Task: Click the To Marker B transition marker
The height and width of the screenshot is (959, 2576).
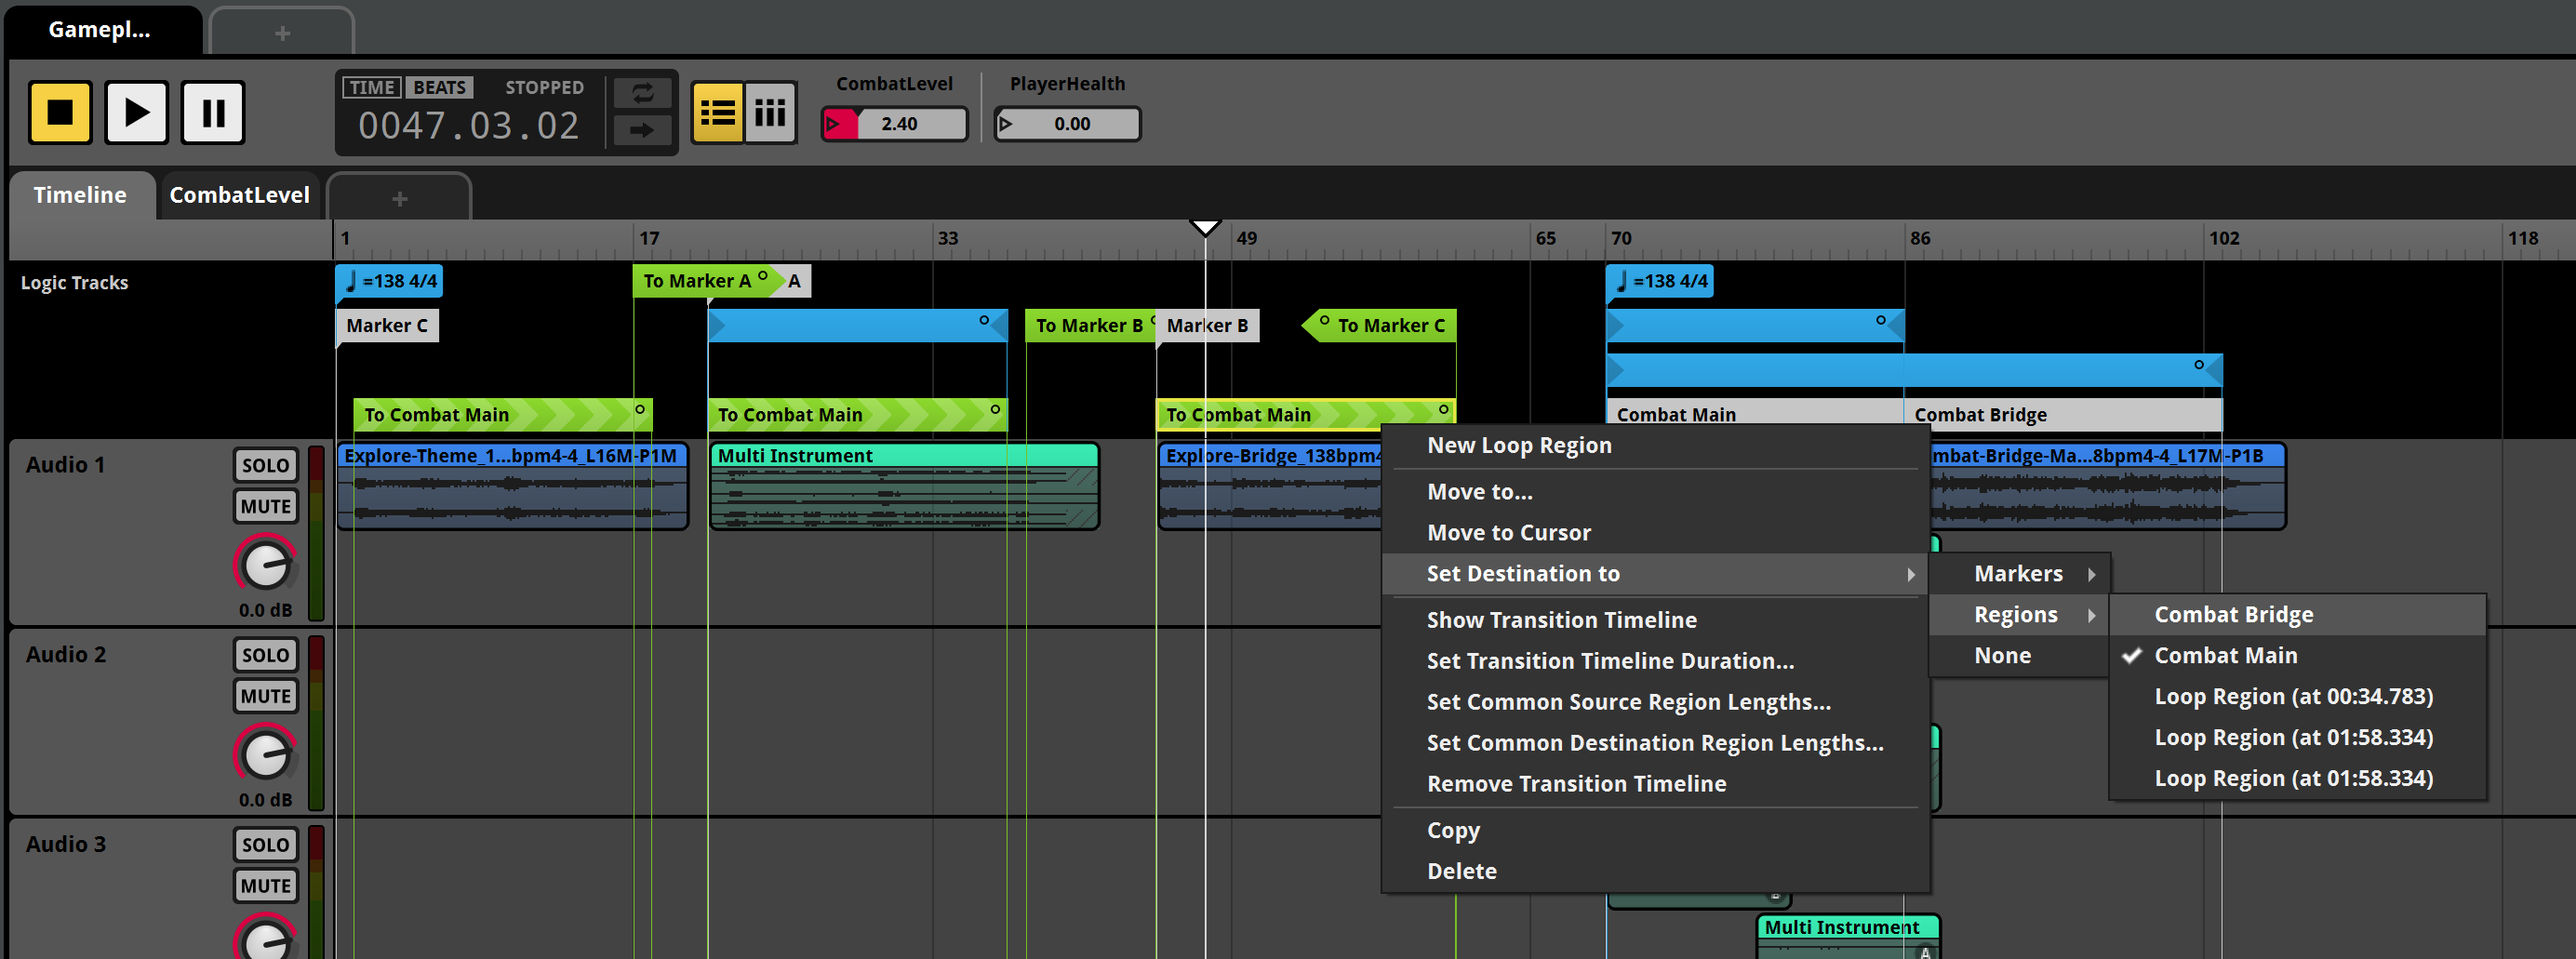Action: point(1089,326)
